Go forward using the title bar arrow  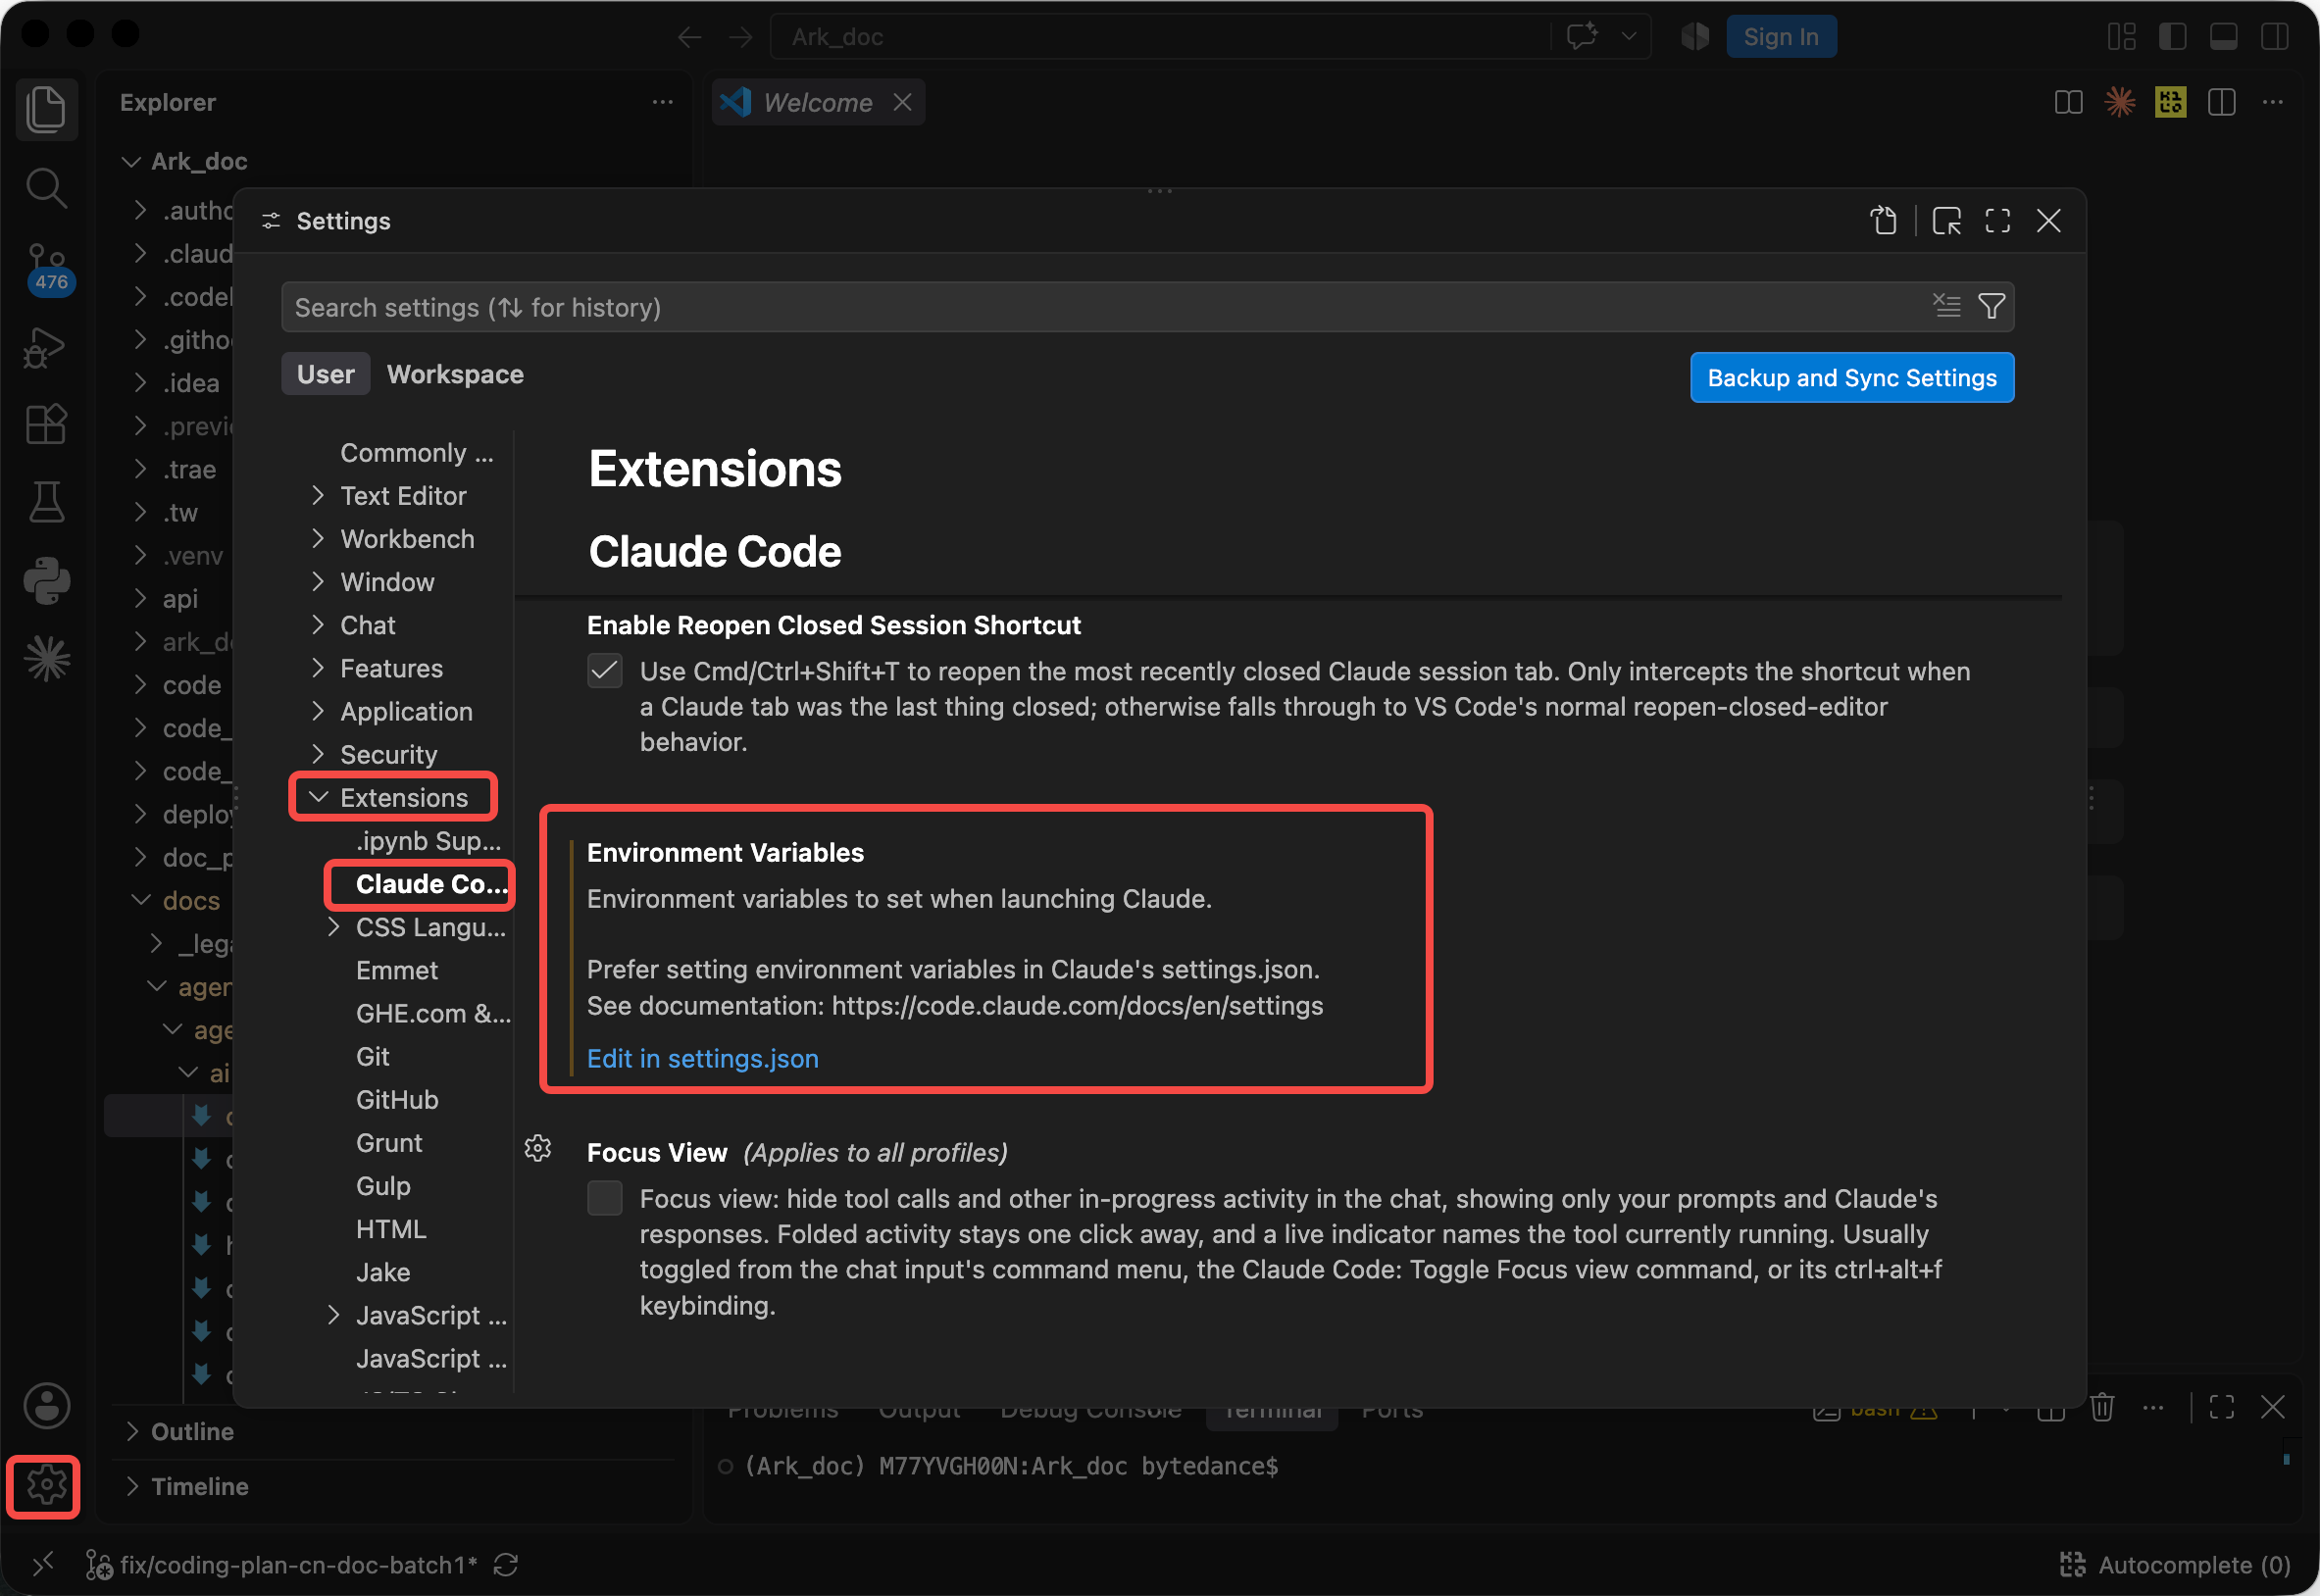(x=741, y=37)
